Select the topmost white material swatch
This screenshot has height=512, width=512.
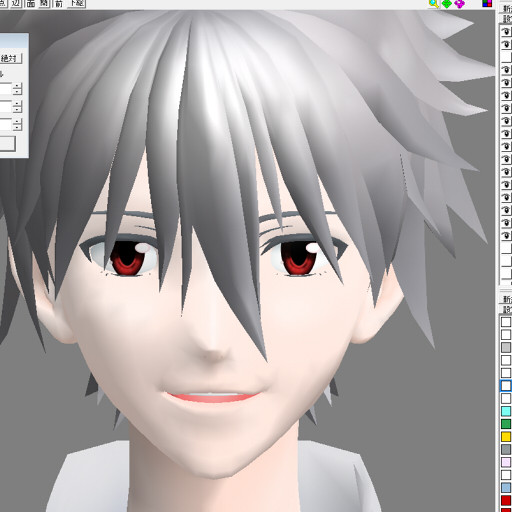click(506, 322)
